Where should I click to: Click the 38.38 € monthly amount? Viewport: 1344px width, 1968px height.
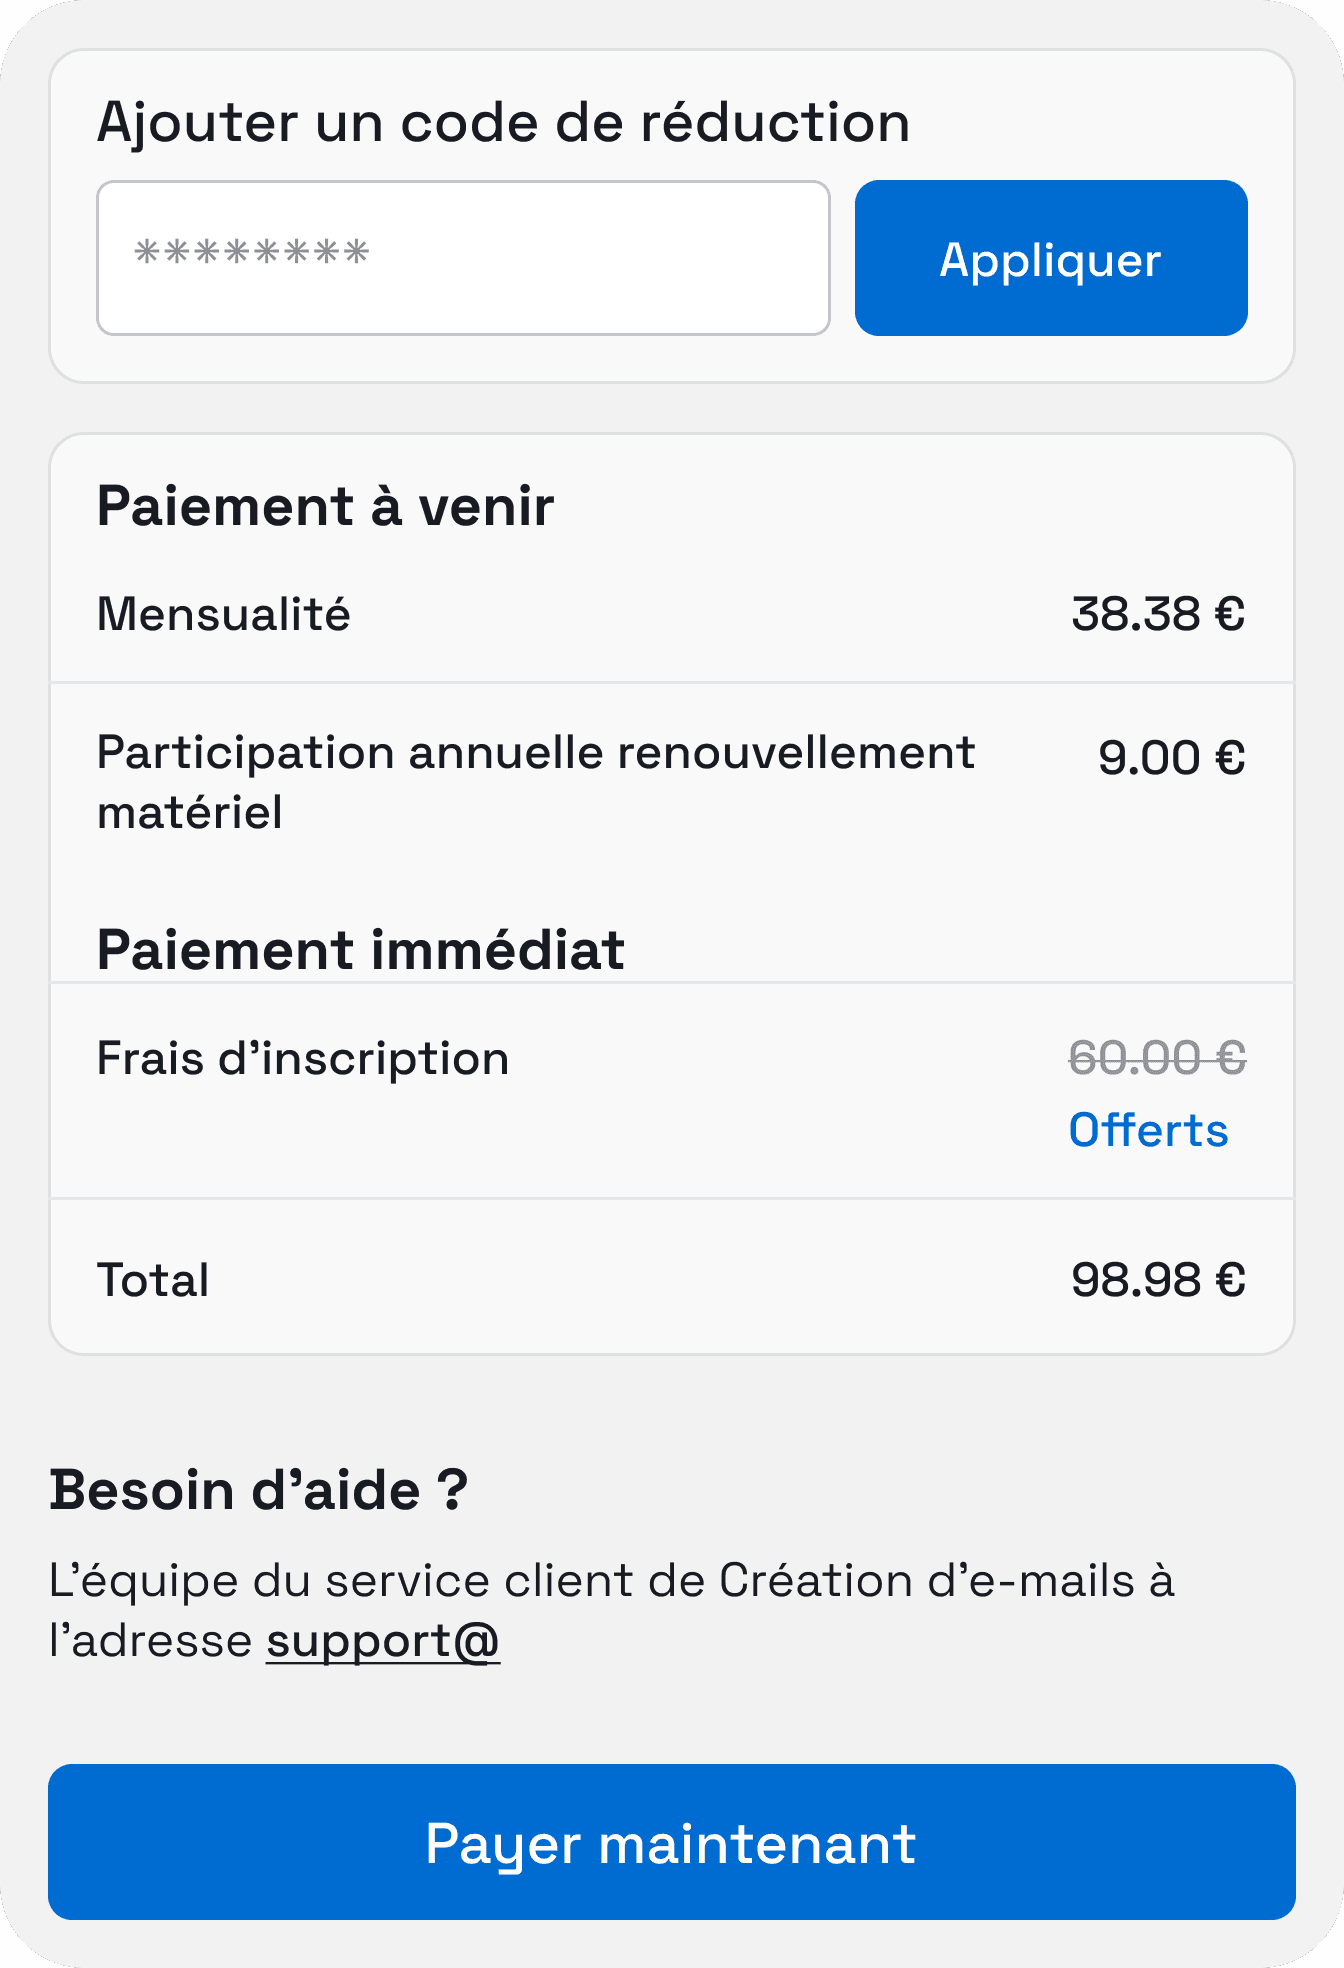click(1157, 614)
